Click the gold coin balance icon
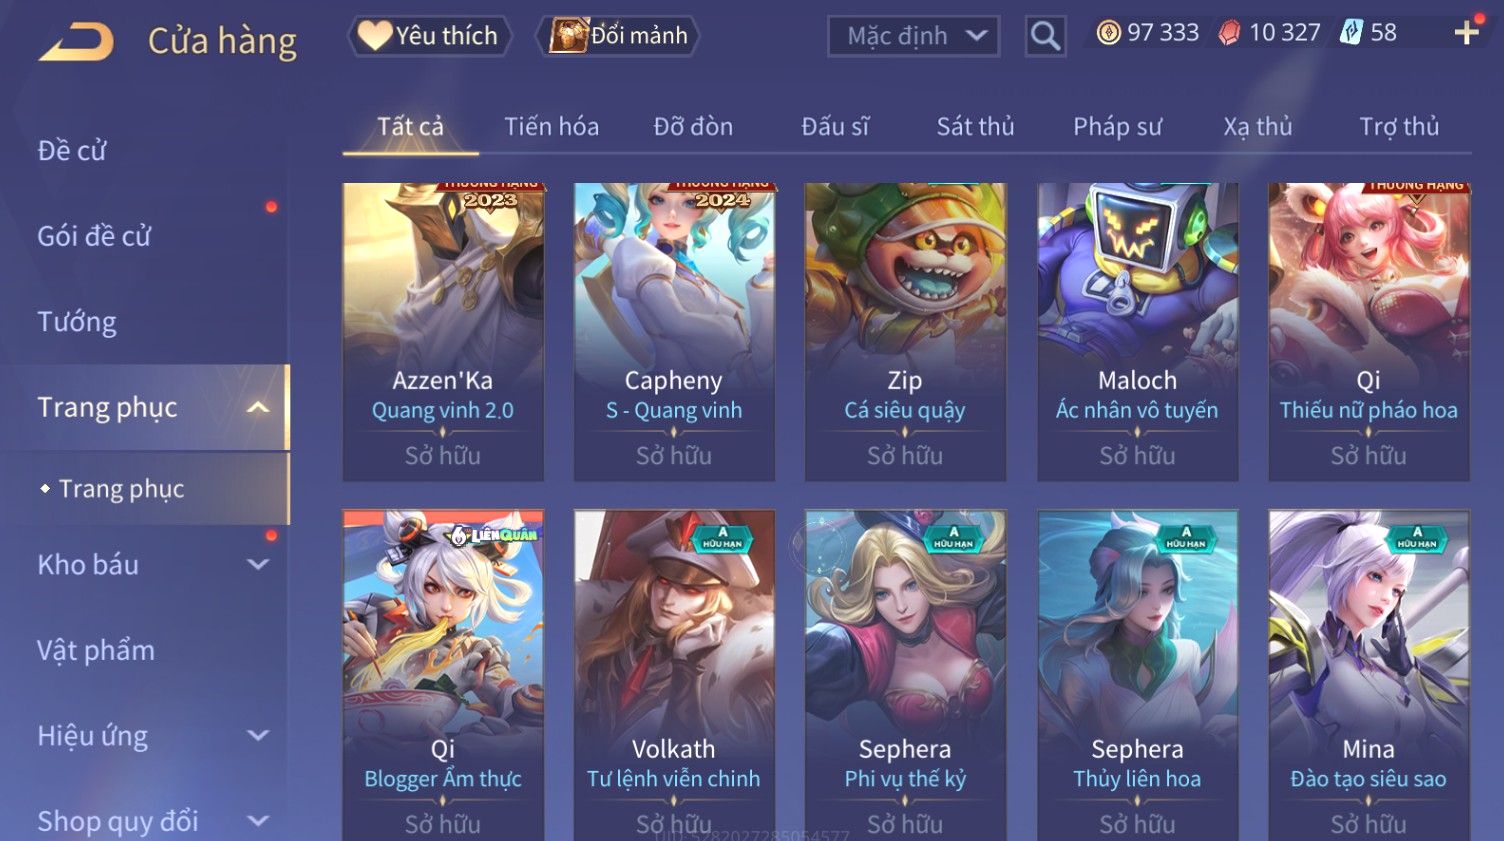The image size is (1504, 841). click(x=1108, y=33)
